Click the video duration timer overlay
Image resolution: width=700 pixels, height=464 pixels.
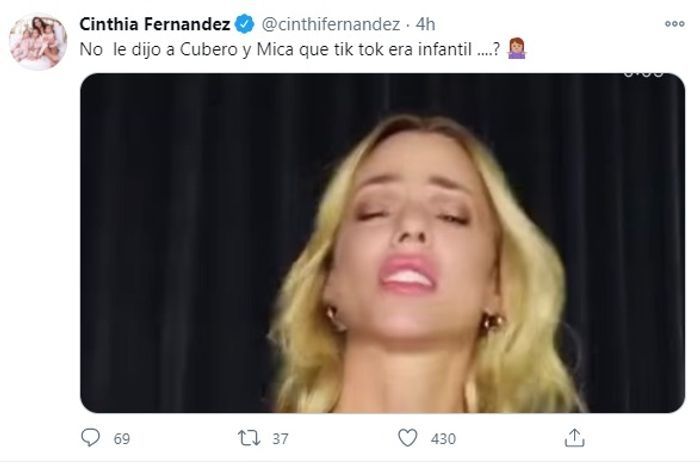point(641,74)
